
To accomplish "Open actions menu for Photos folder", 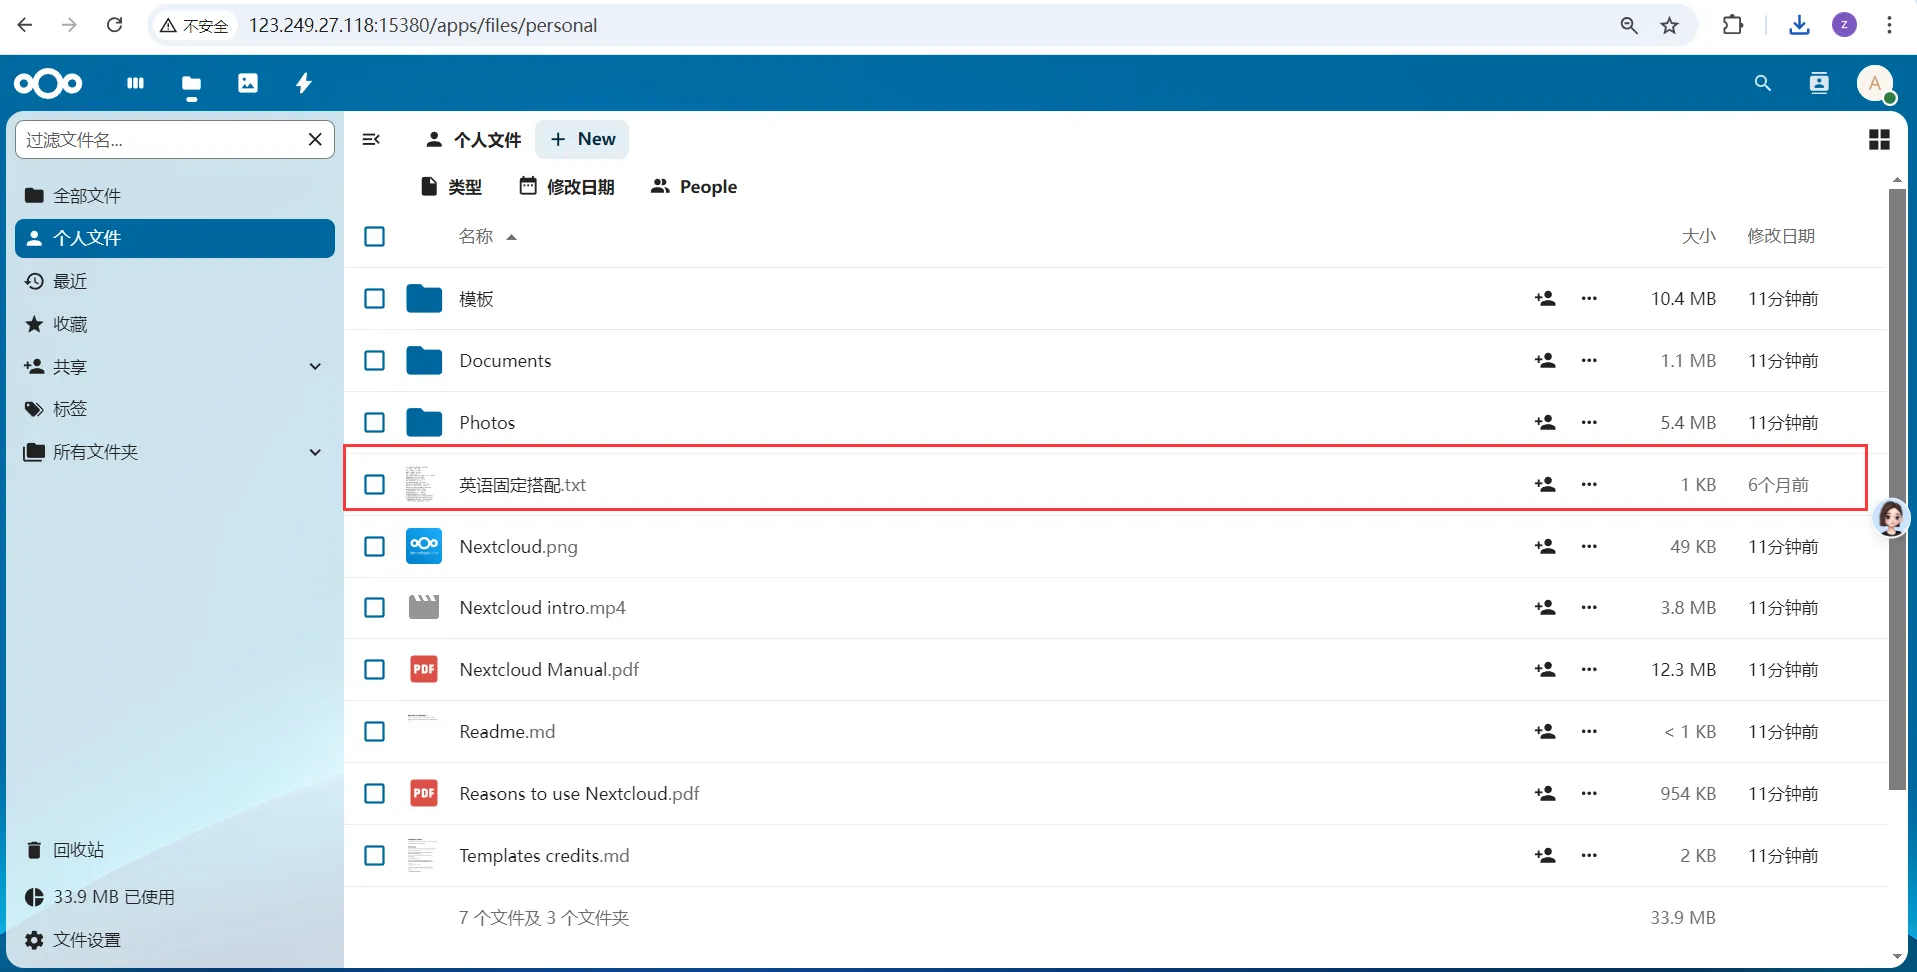I will tap(1589, 422).
